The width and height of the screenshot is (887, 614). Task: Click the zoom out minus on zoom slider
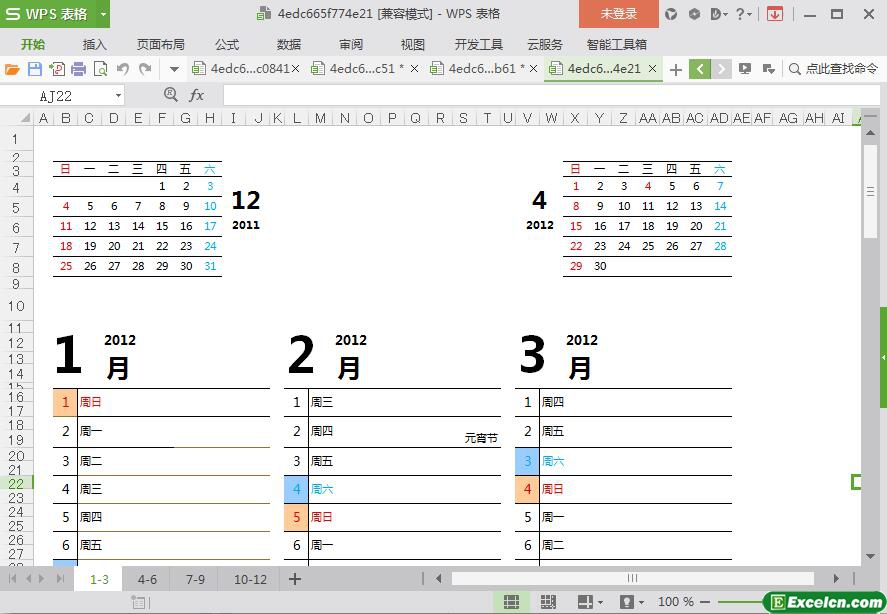coord(706,602)
